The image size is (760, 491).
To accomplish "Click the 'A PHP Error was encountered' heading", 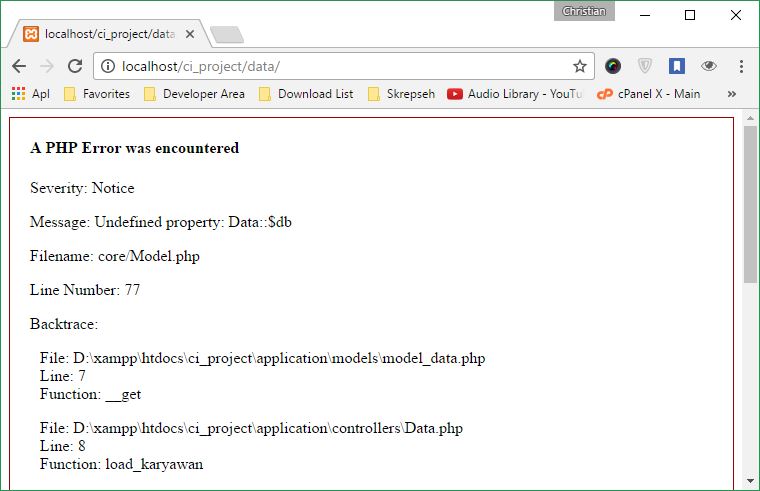I will click(x=134, y=148).
